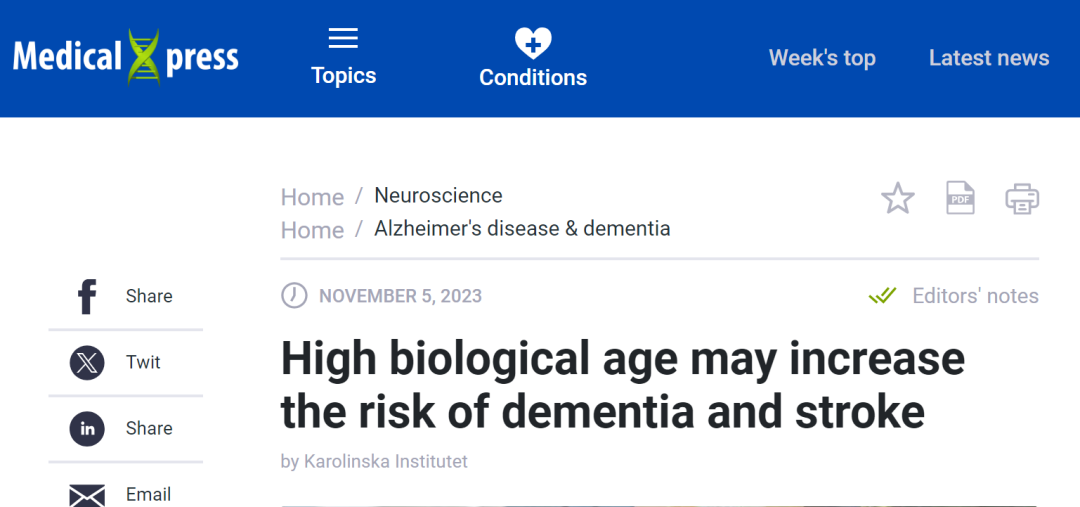Click the Topics label
This screenshot has height=507, width=1080.
point(343,76)
